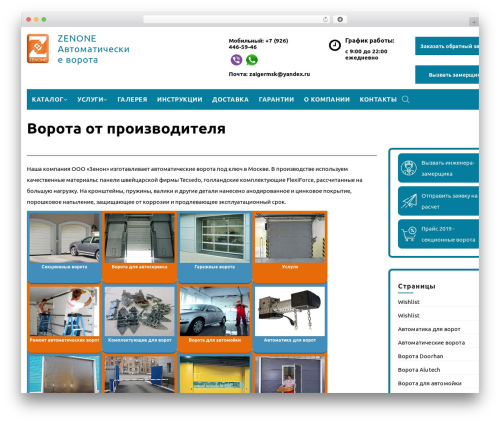Click the shopping cart price icon
Image resolution: width=500 pixels, height=423 pixels.
[409, 234]
